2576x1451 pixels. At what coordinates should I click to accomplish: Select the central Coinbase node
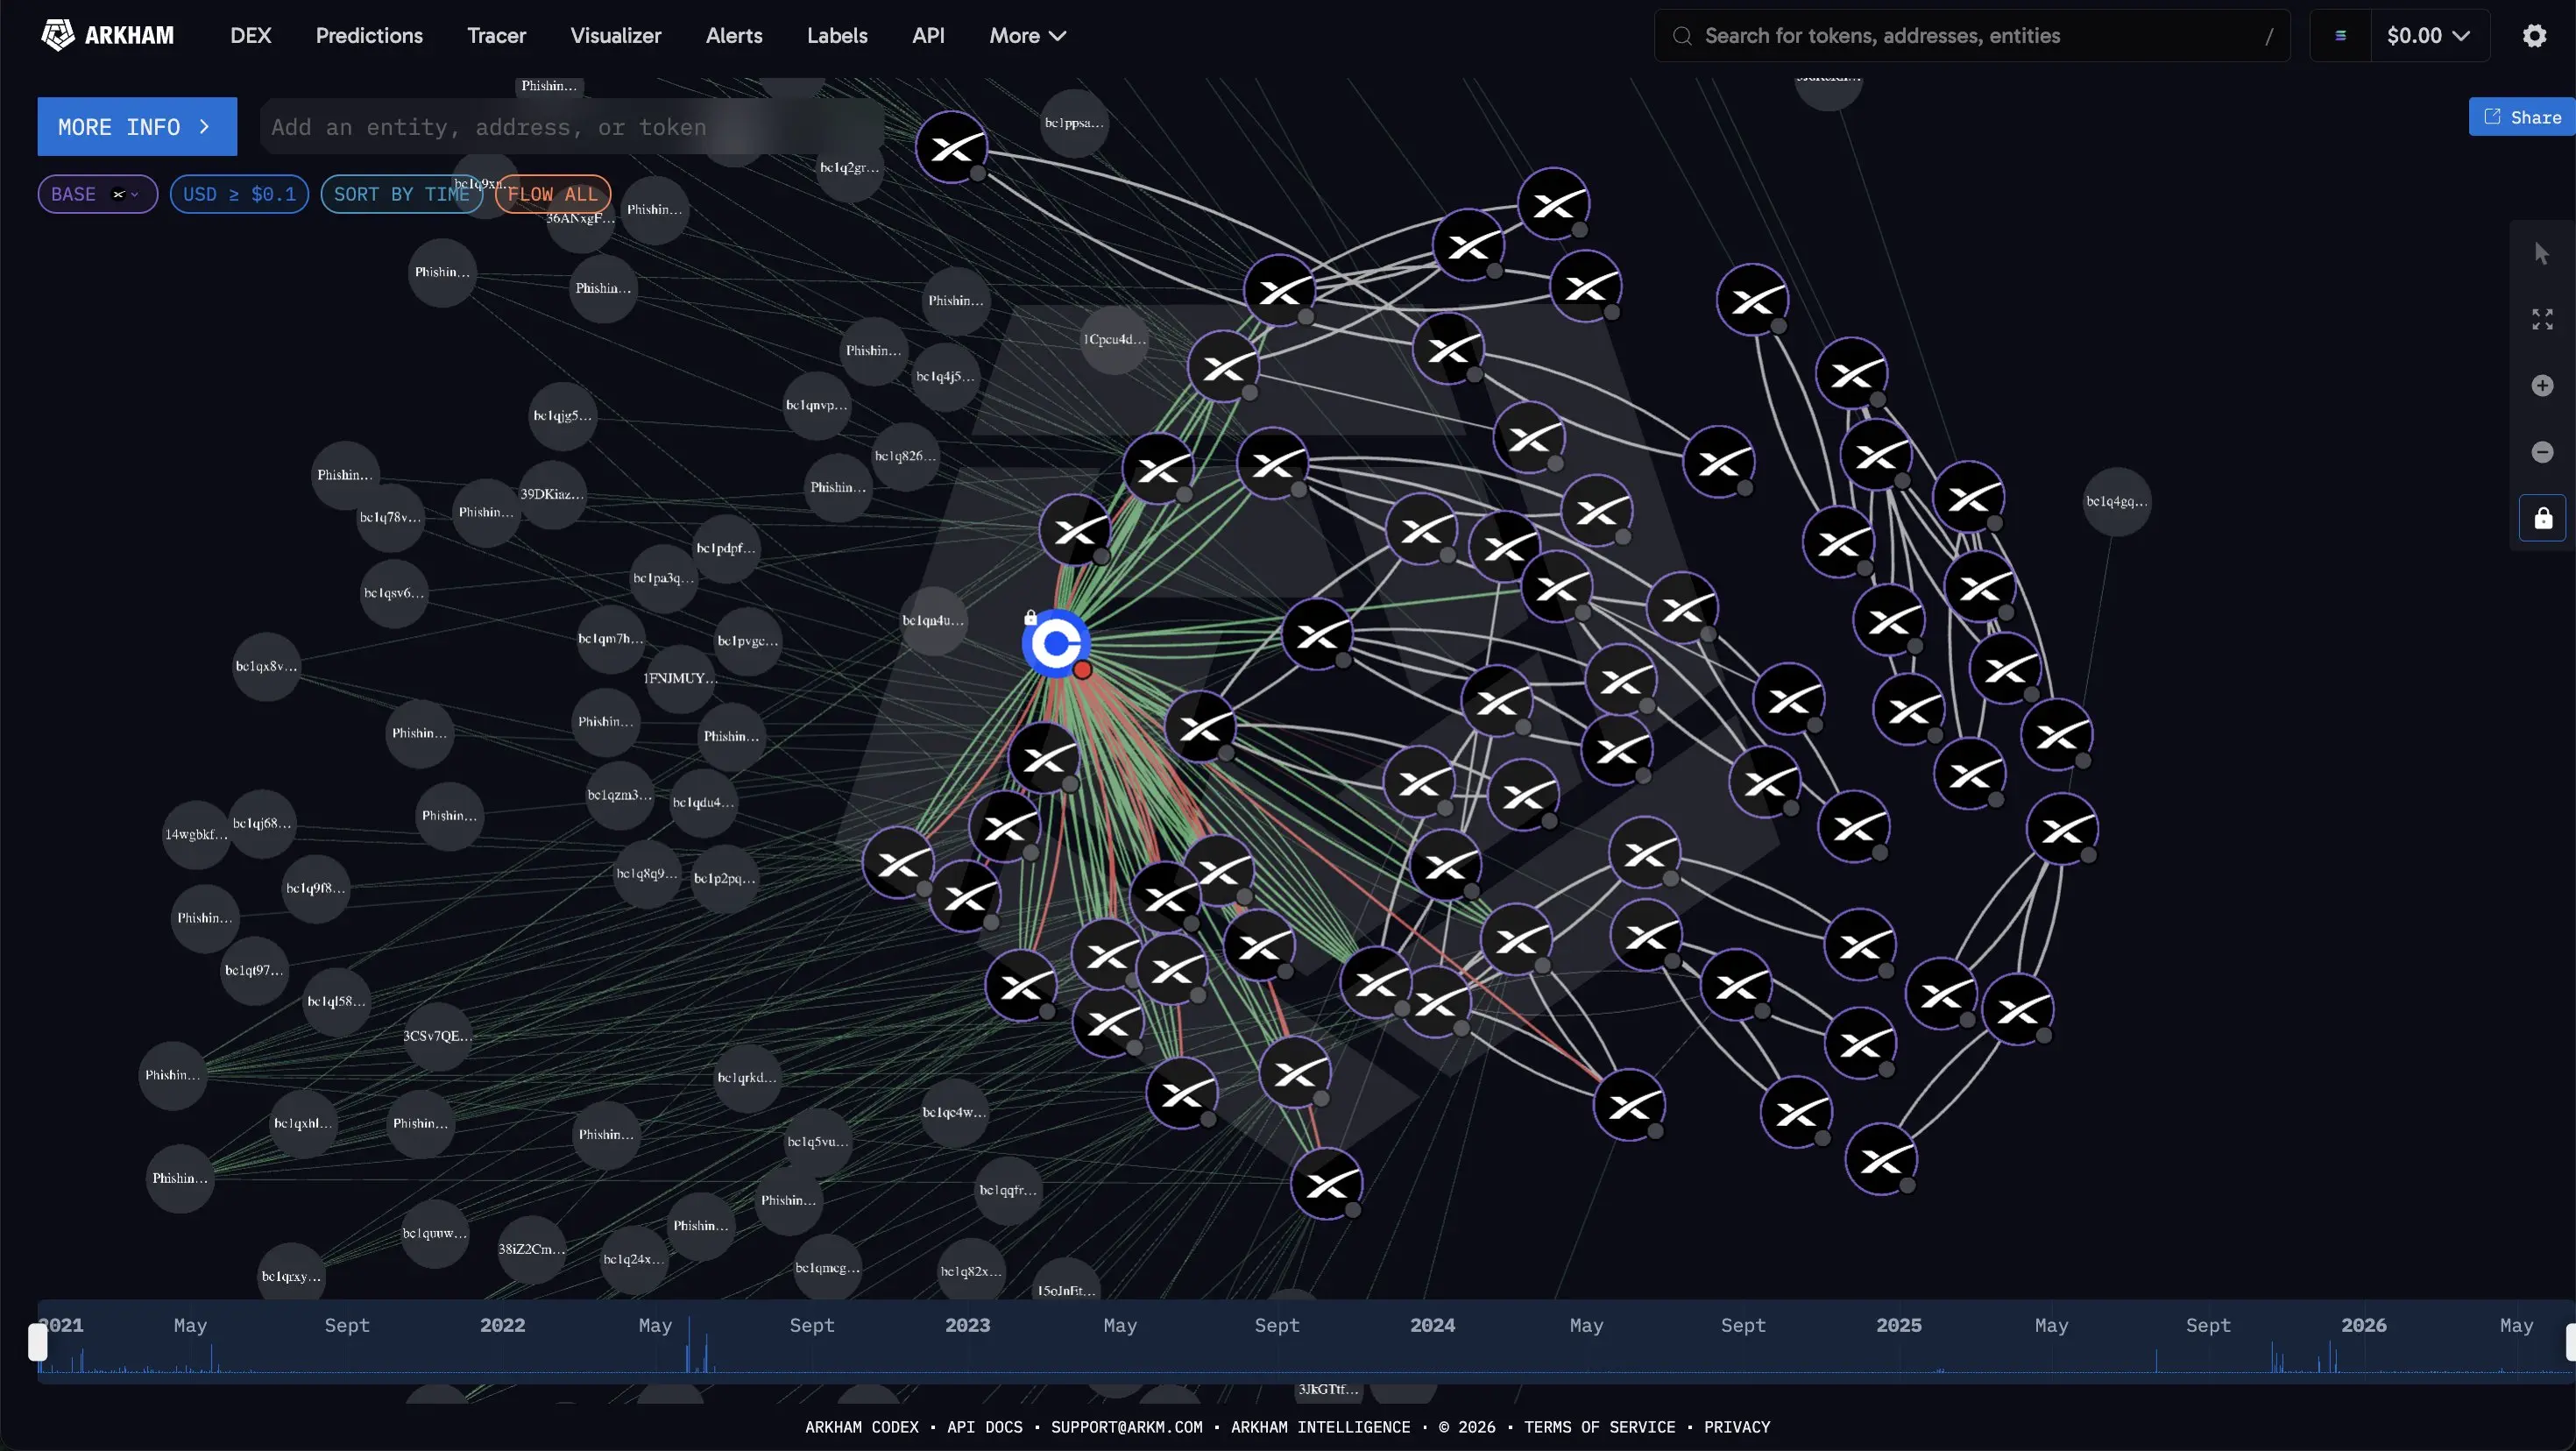(x=1056, y=644)
